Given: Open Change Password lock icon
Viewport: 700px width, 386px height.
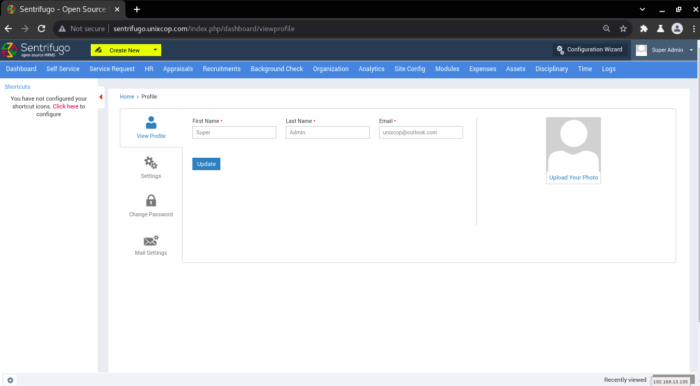Looking at the screenshot, I should [x=151, y=200].
